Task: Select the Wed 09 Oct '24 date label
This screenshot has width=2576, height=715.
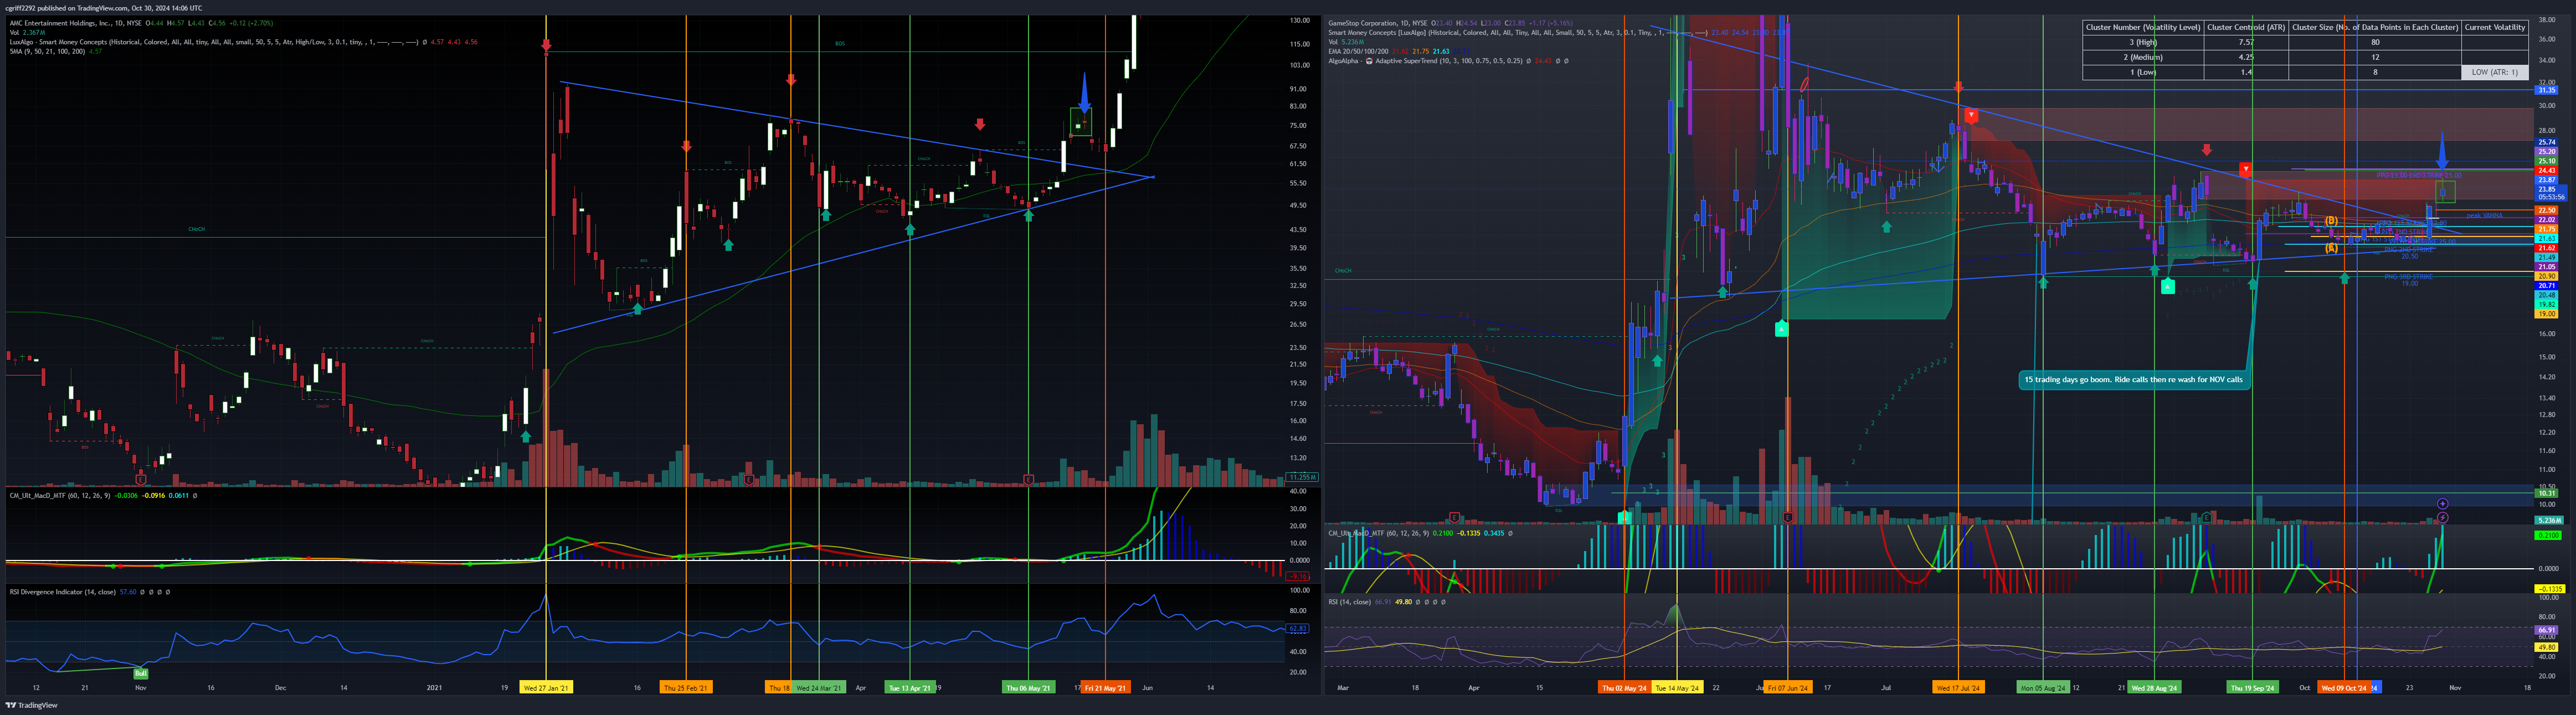Action: (2344, 688)
